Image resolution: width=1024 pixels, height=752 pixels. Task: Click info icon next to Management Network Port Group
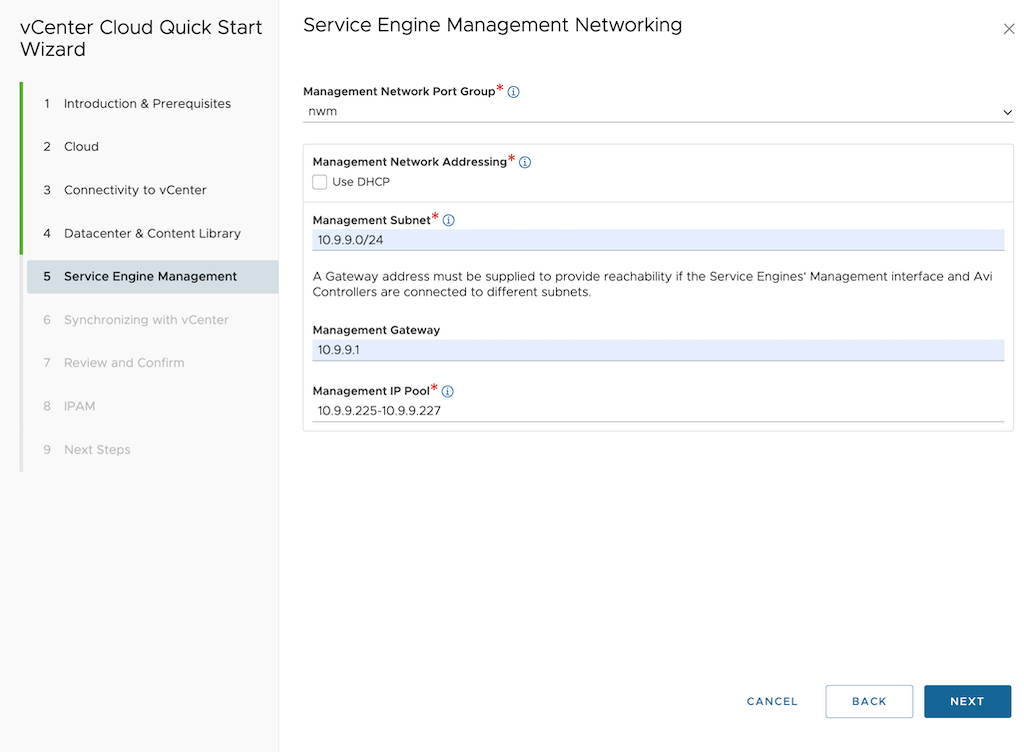click(x=514, y=92)
